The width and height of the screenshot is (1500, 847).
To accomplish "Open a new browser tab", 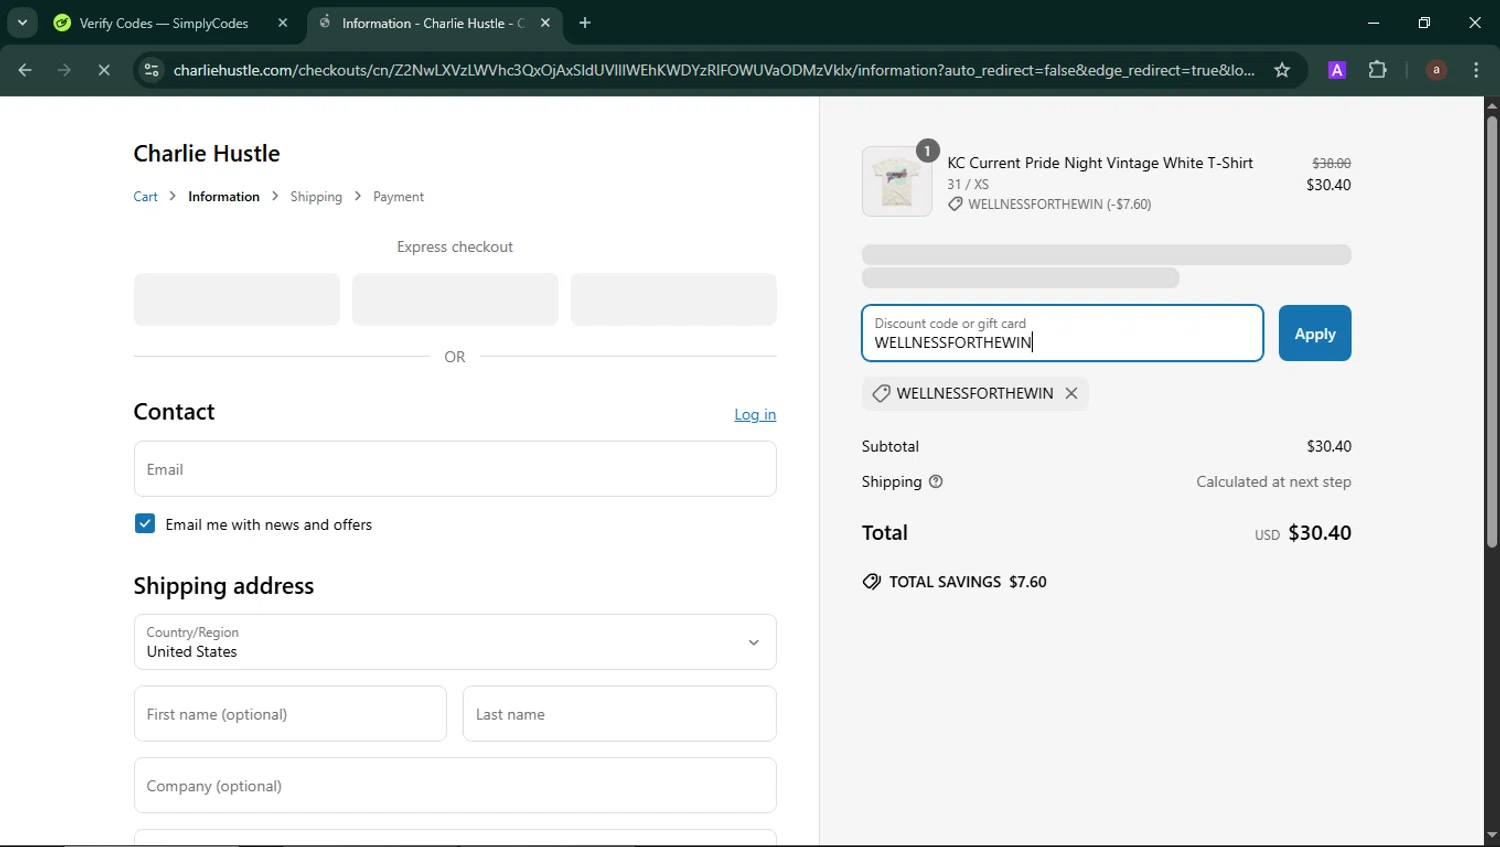I will click(585, 22).
